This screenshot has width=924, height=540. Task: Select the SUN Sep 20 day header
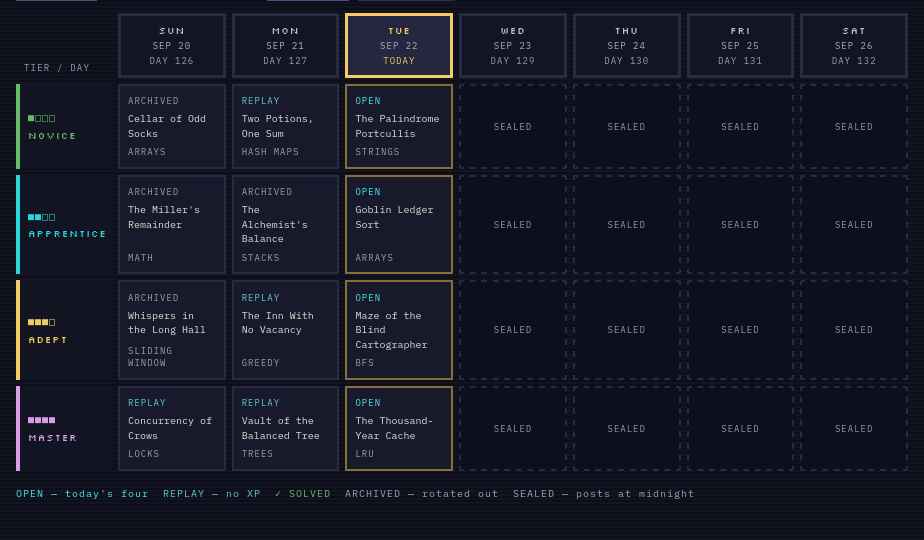171,45
